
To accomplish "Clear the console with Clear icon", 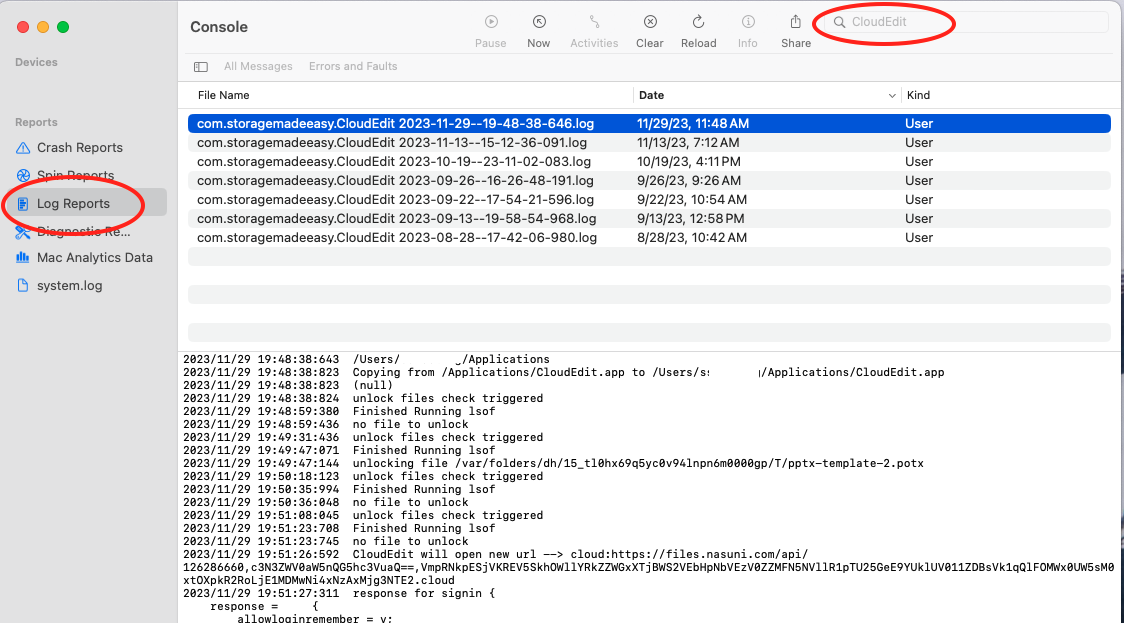I will click(x=650, y=22).
